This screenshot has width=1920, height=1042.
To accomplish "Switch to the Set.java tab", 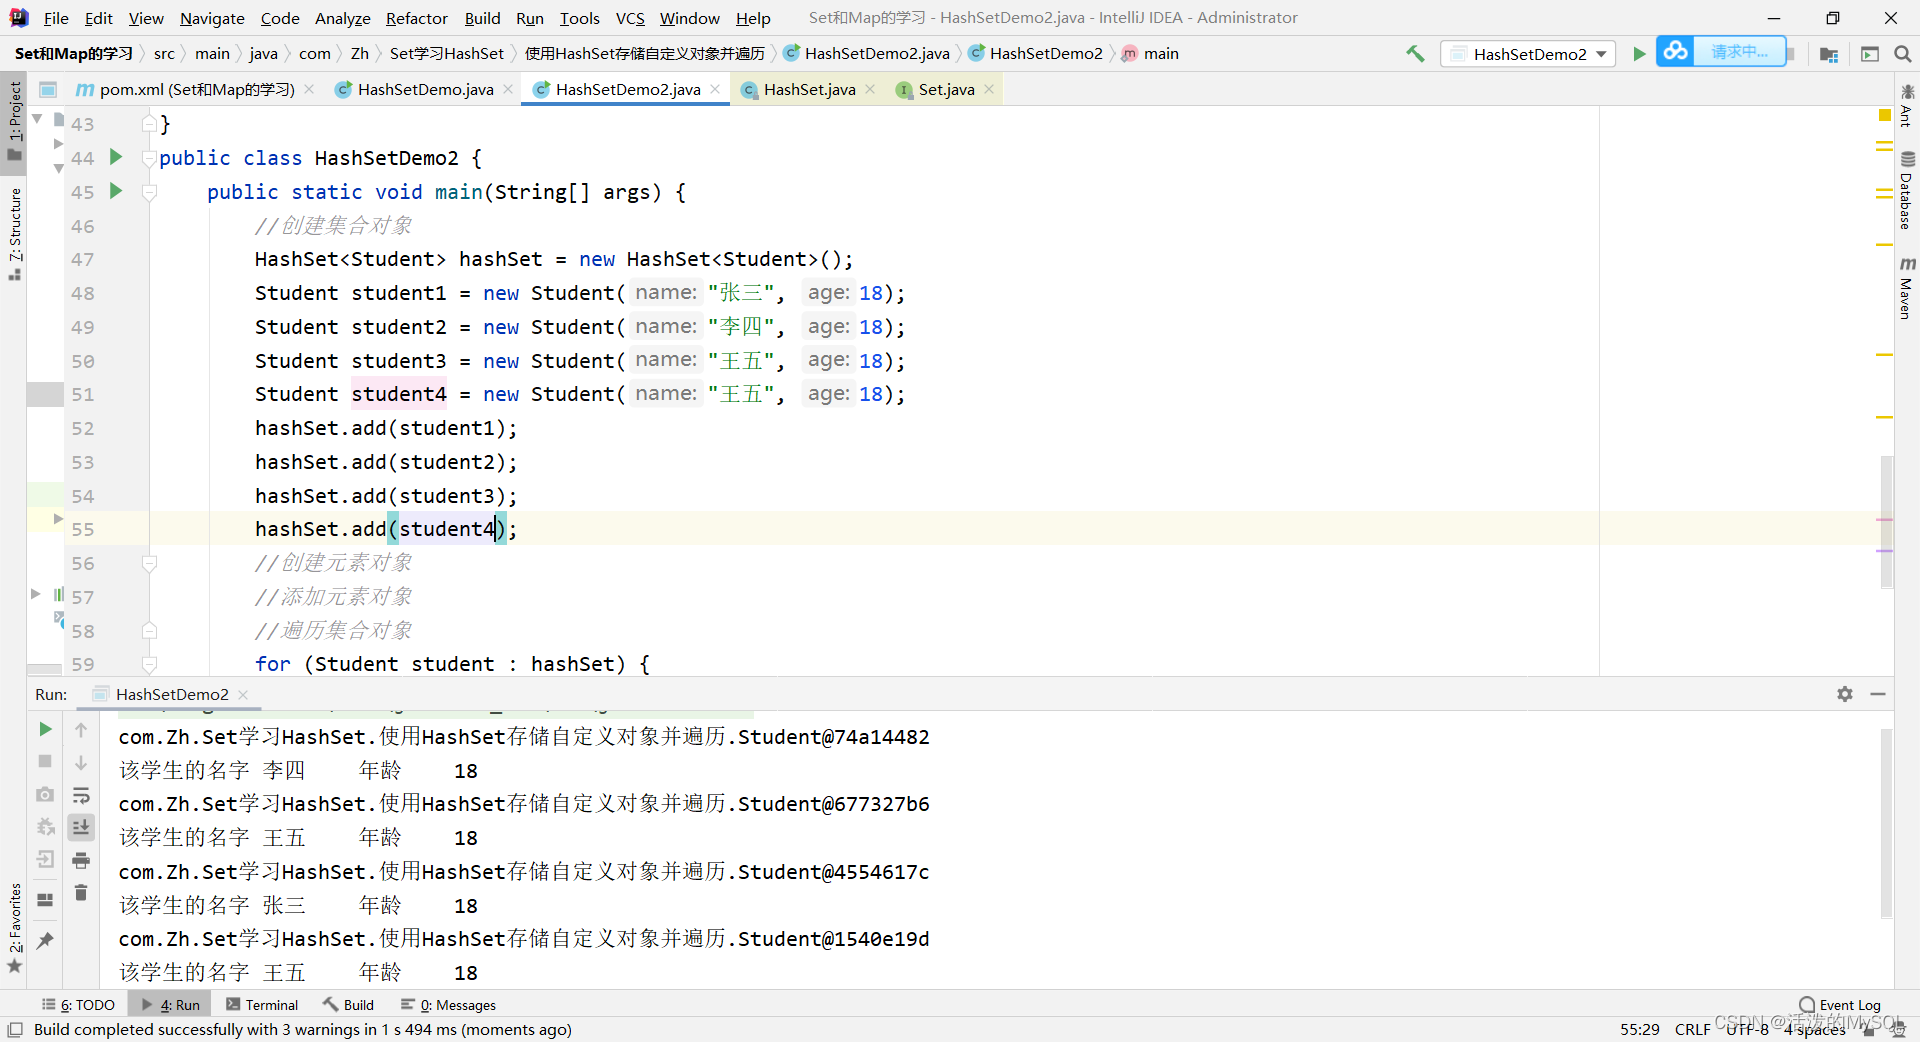I will tap(946, 89).
